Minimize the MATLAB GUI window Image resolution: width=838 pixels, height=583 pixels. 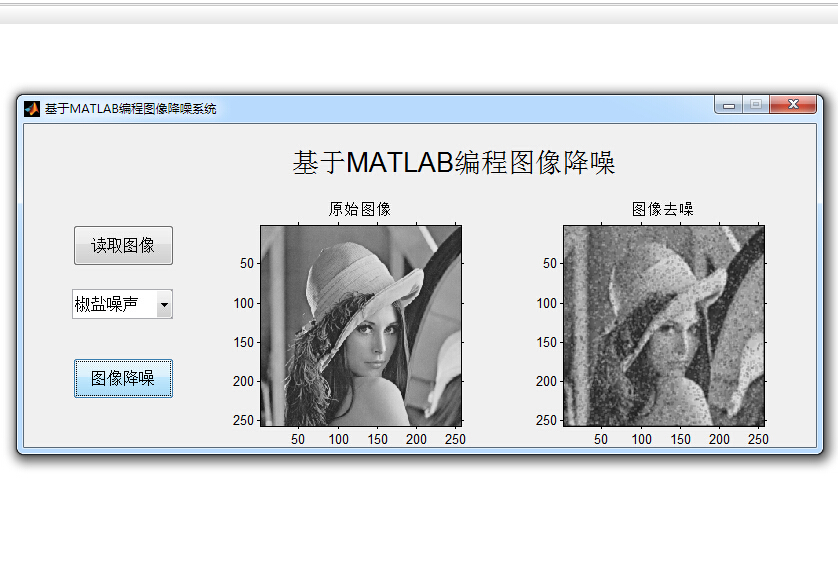coord(728,105)
